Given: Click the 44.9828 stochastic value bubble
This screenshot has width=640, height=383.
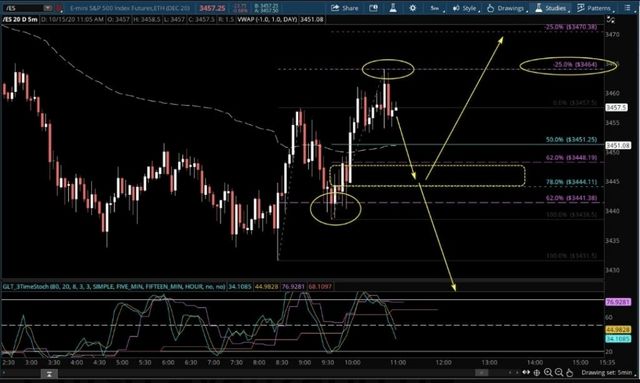Looking at the screenshot, I should 618,330.
